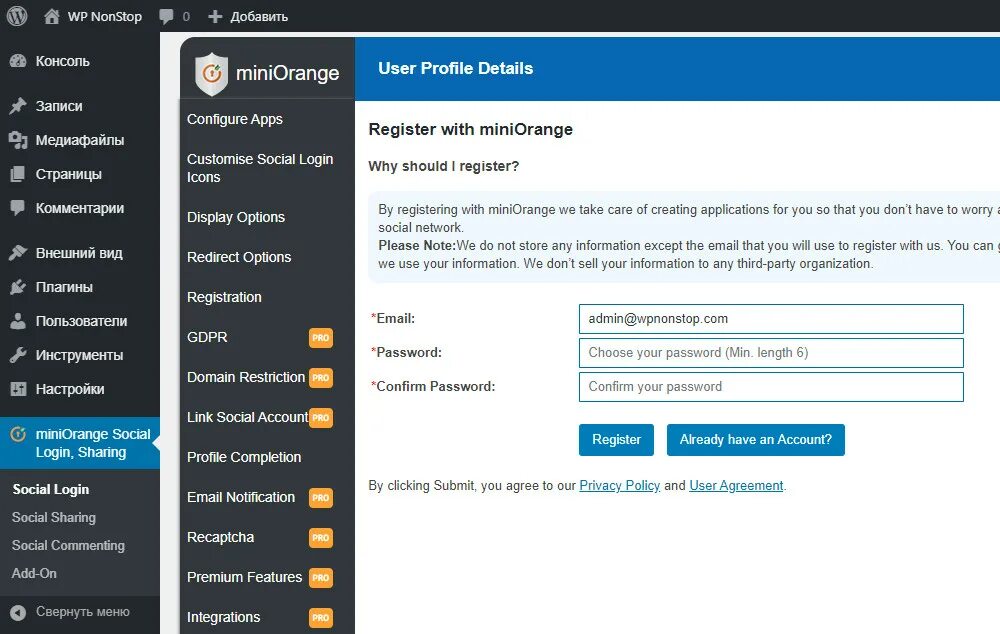
Task: Click the PRO badge next to Premium Features
Action: [321, 578]
